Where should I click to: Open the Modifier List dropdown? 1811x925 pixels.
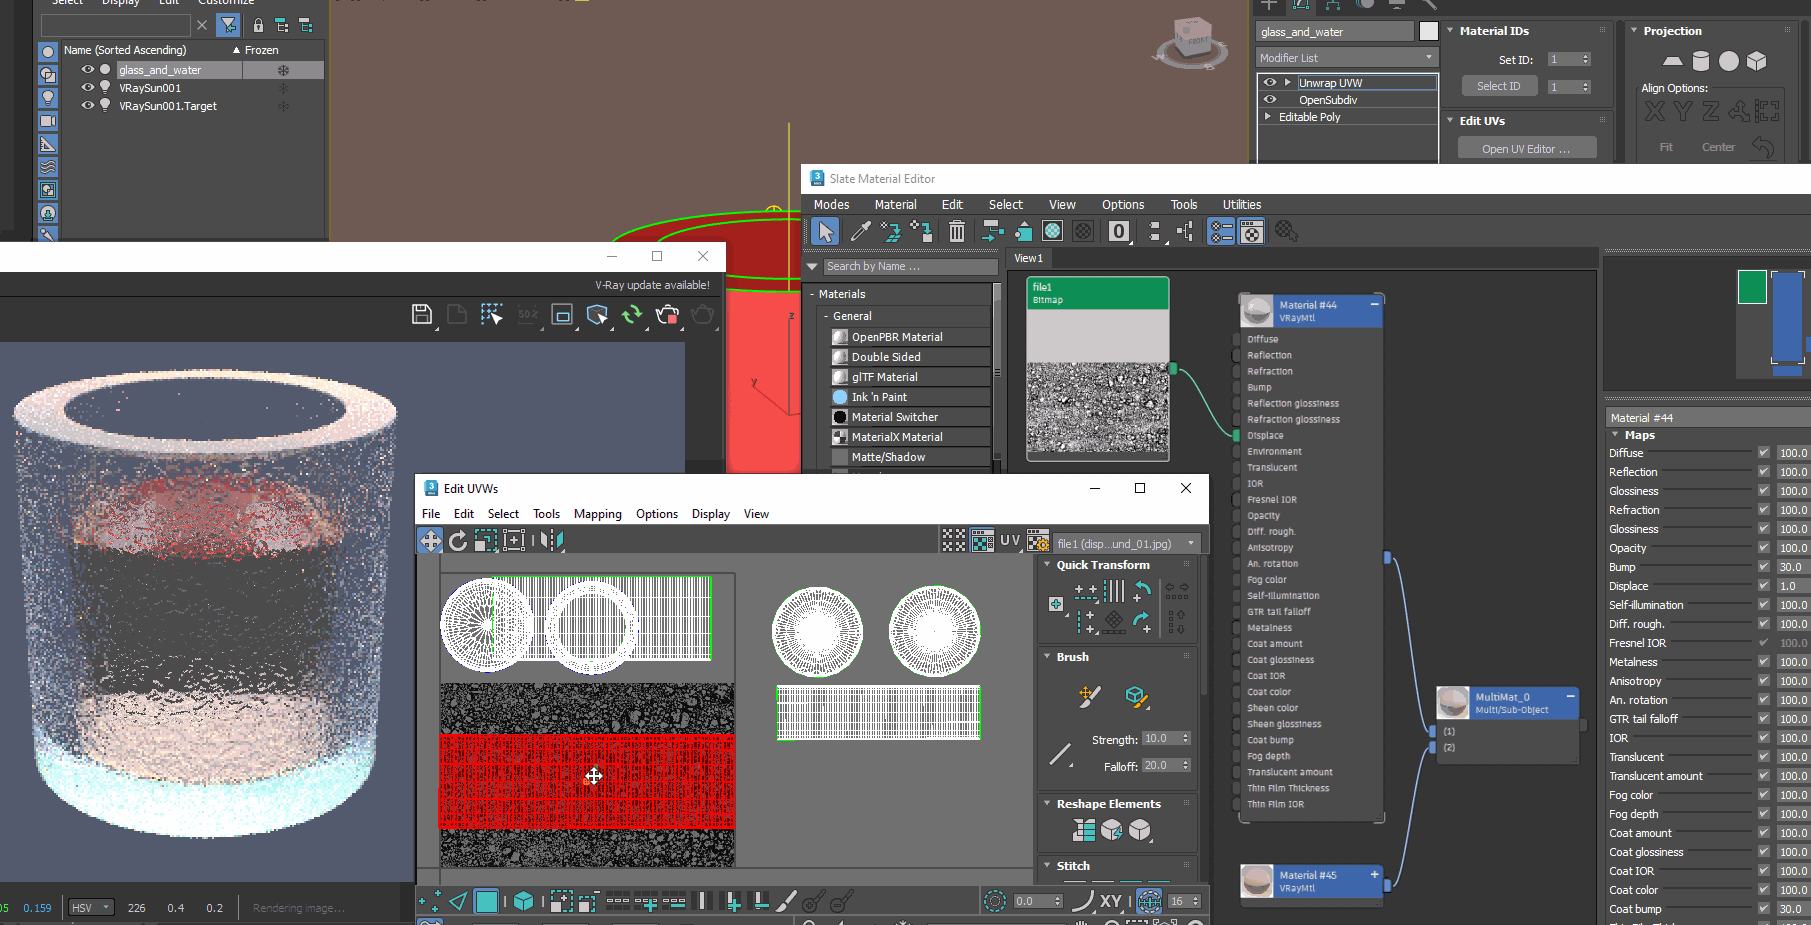pyautogui.click(x=1346, y=58)
